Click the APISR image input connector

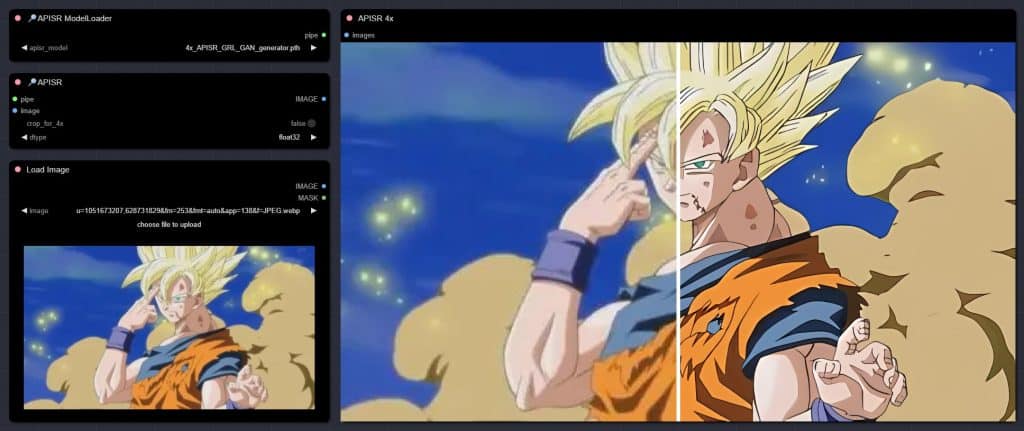point(15,111)
